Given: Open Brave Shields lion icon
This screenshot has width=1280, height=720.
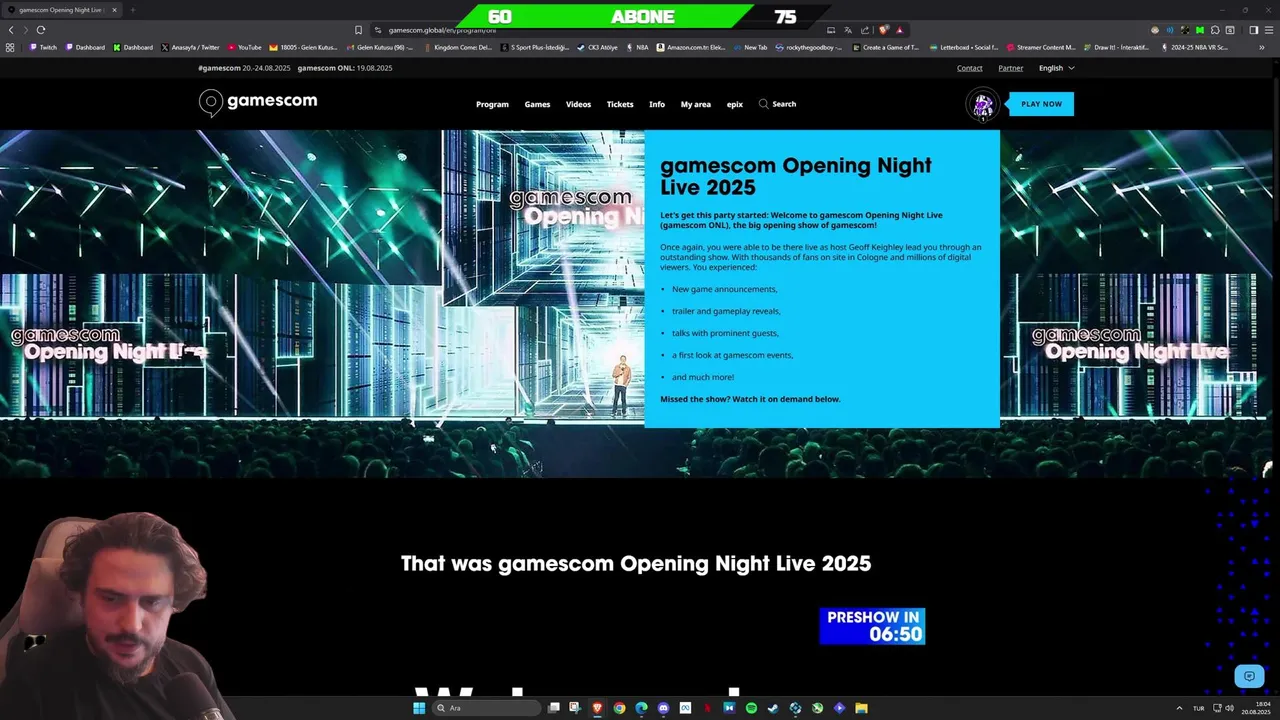Looking at the screenshot, I should point(884,30).
